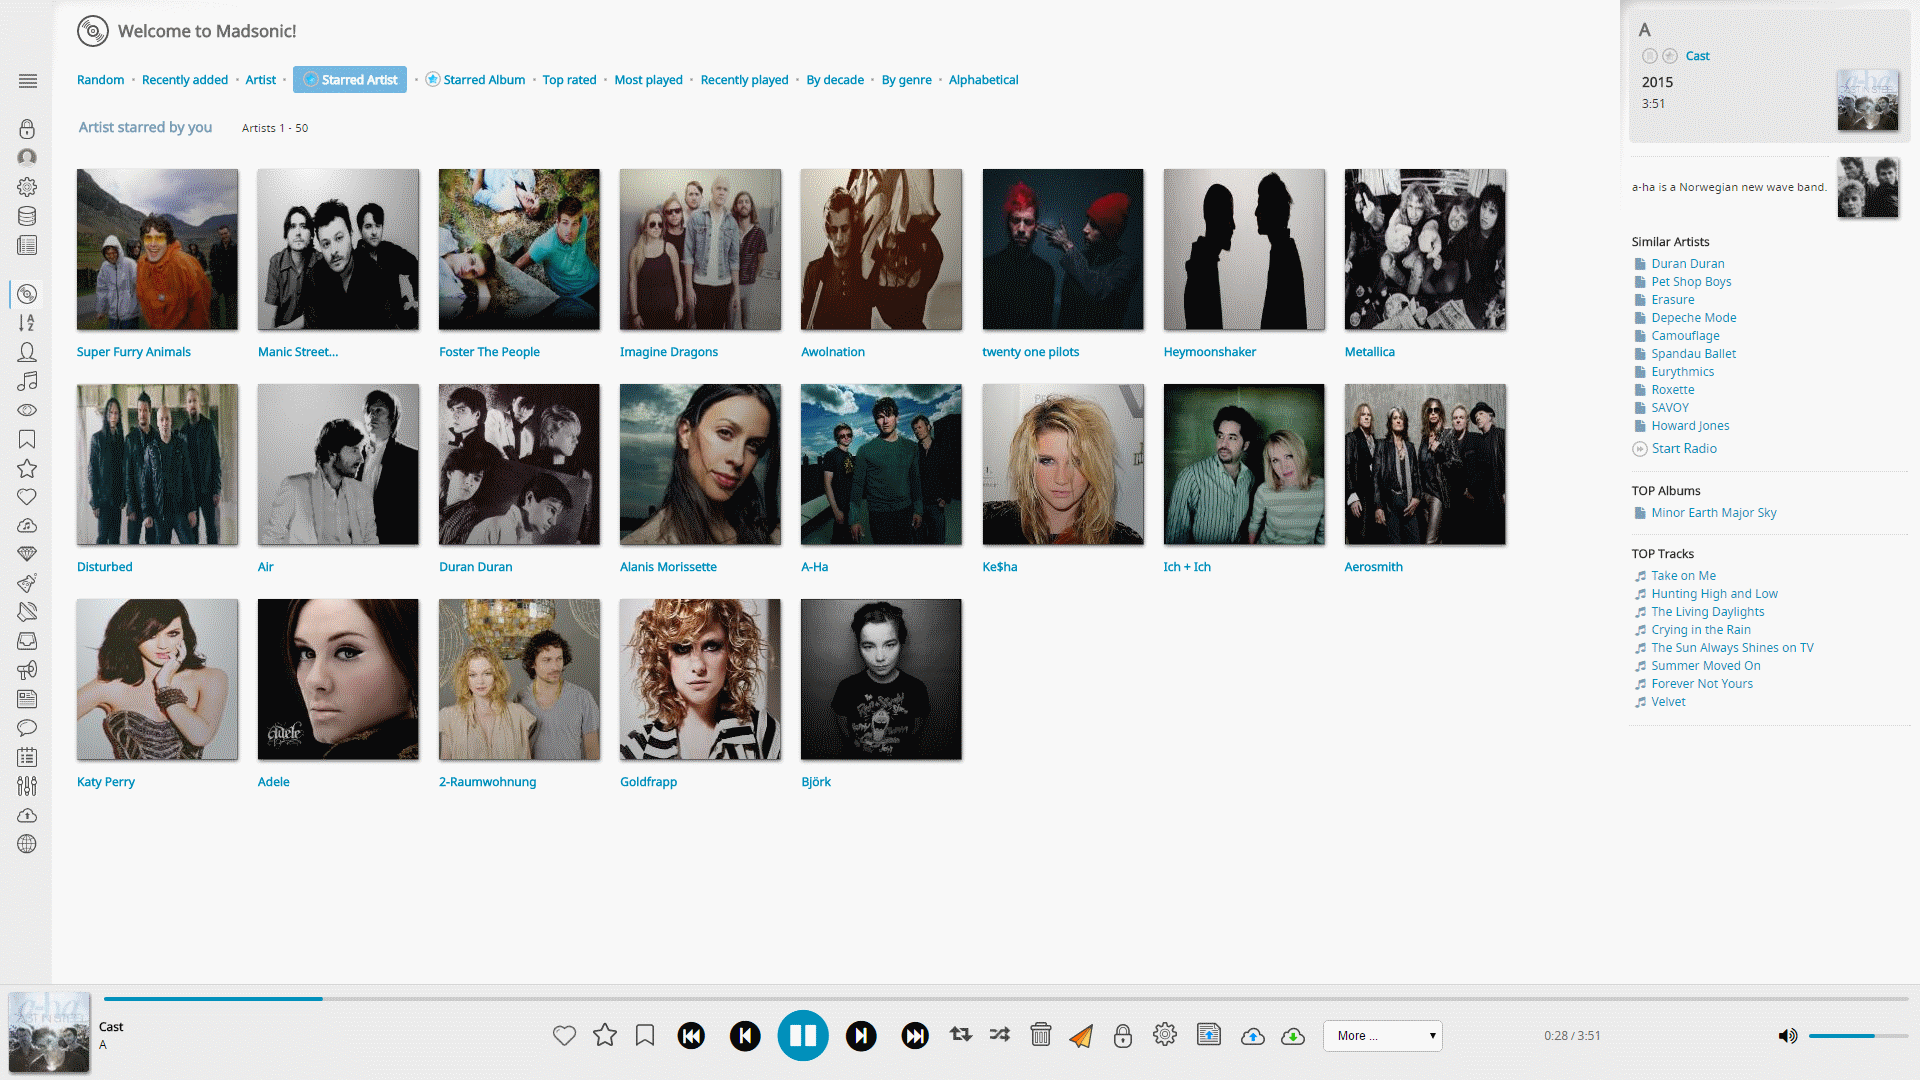The height and width of the screenshot is (1080, 1920).
Task: Toggle love heart for current track
Action: [x=564, y=1036]
